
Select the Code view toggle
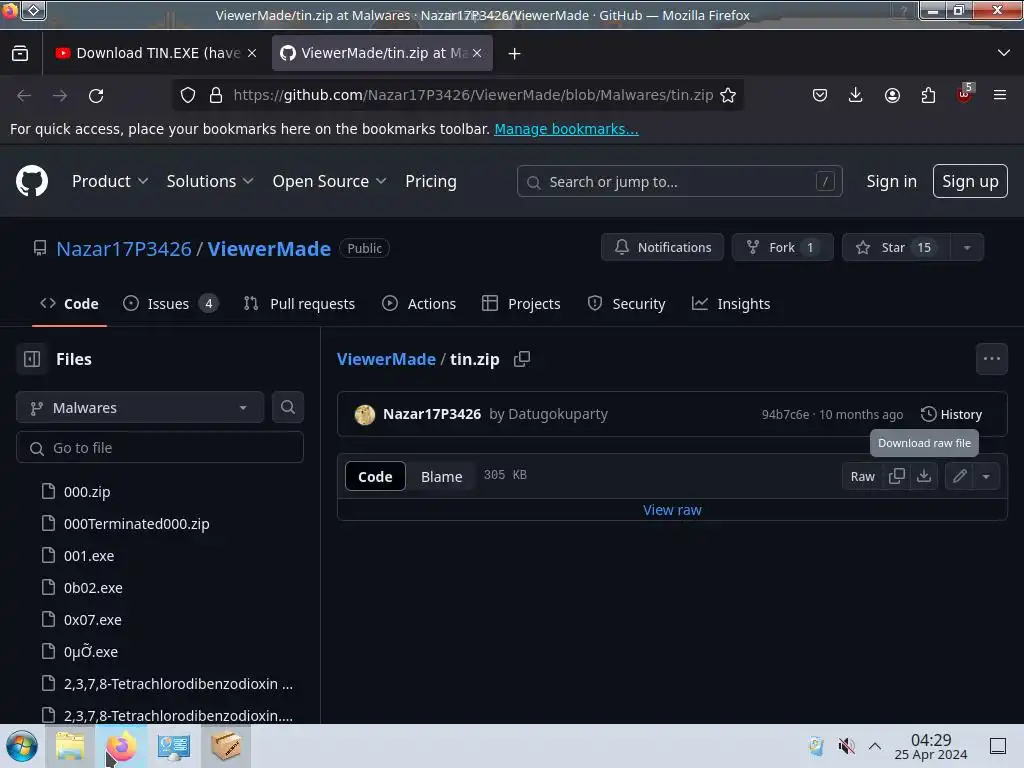375,477
